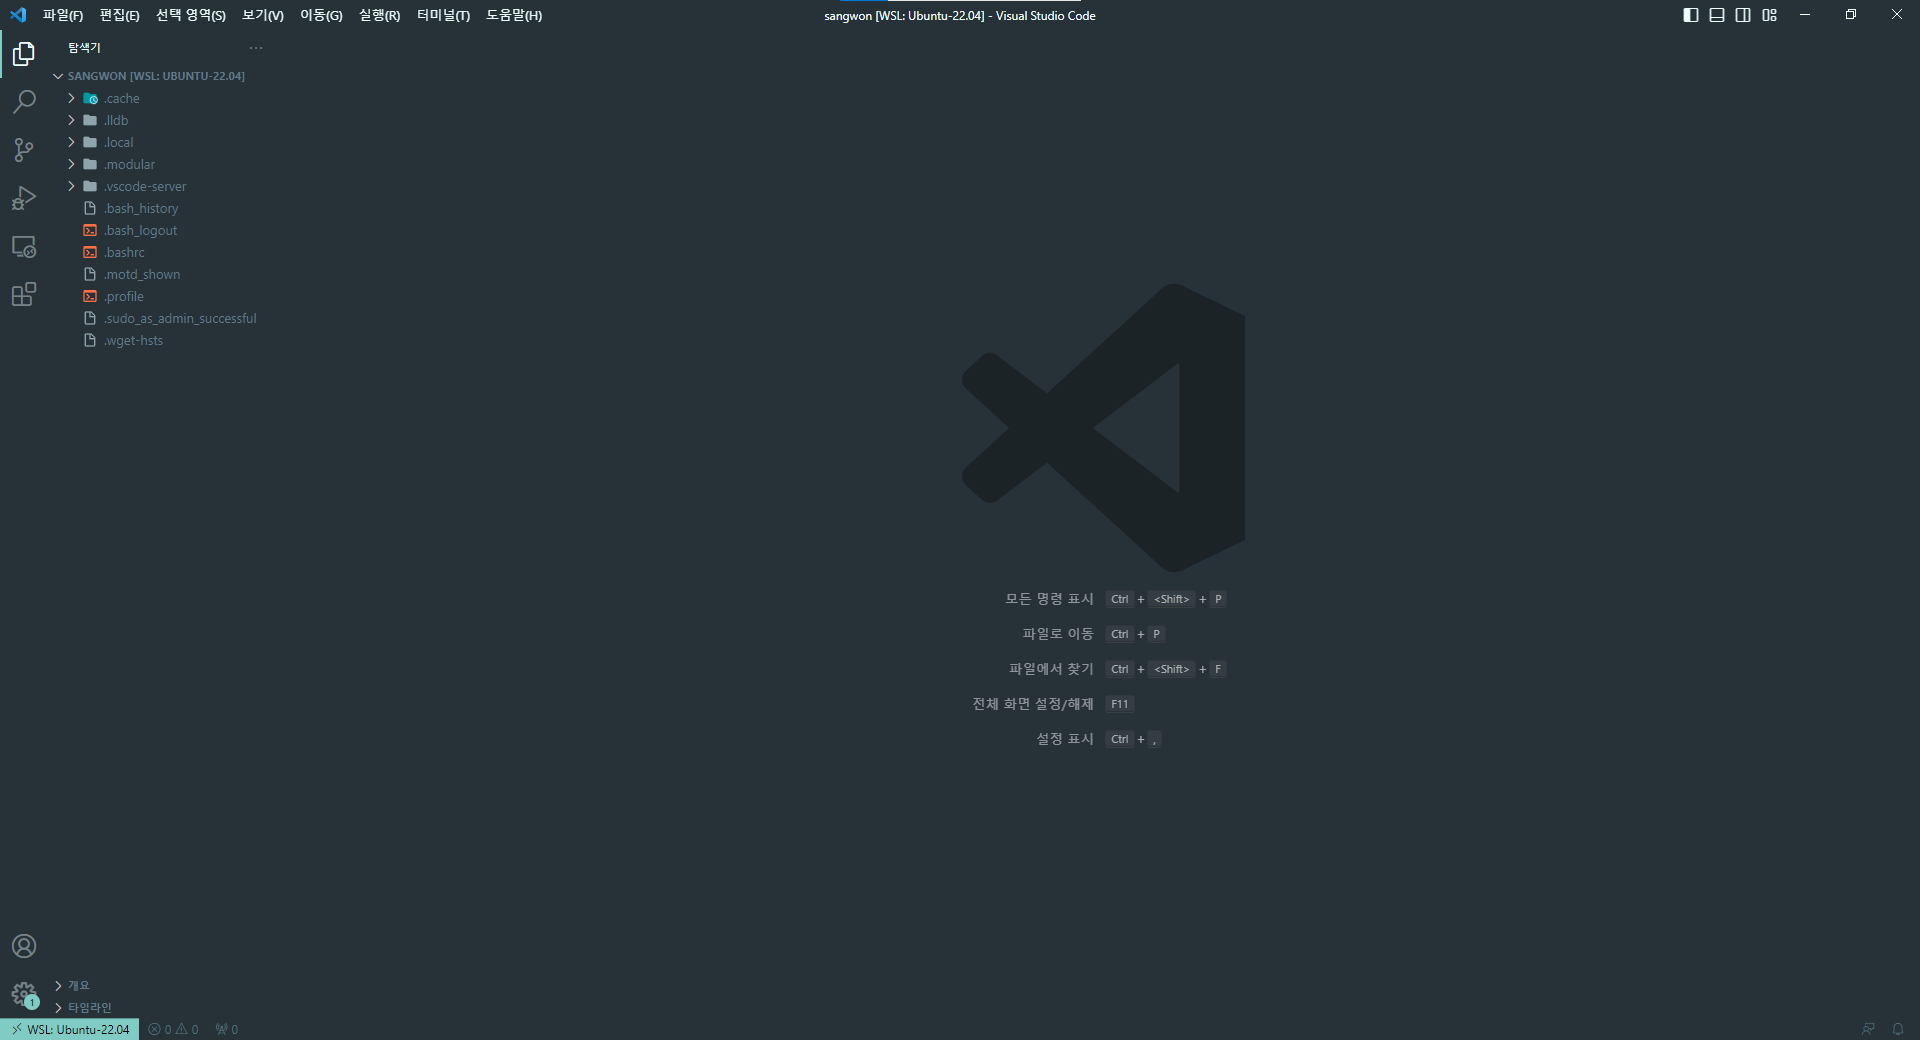1920x1040 pixels.
Task: Expand the .cache folder
Action: 160,98
